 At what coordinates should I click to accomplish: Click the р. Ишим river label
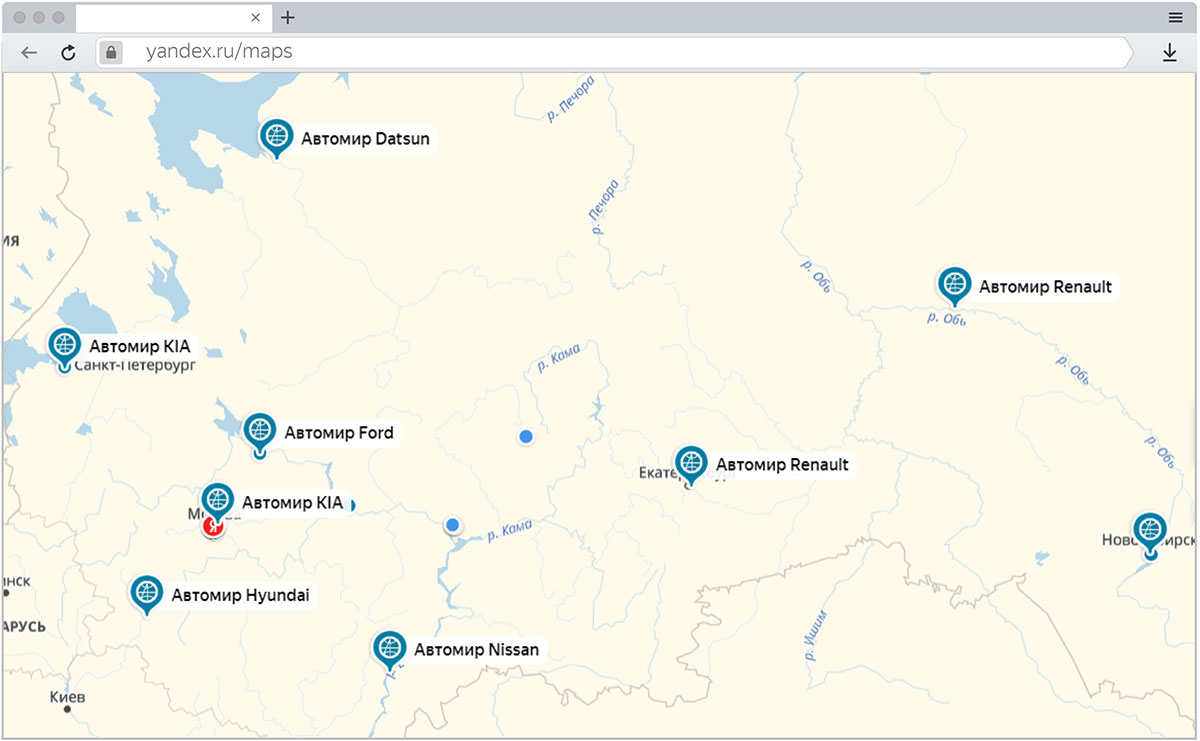click(x=815, y=635)
